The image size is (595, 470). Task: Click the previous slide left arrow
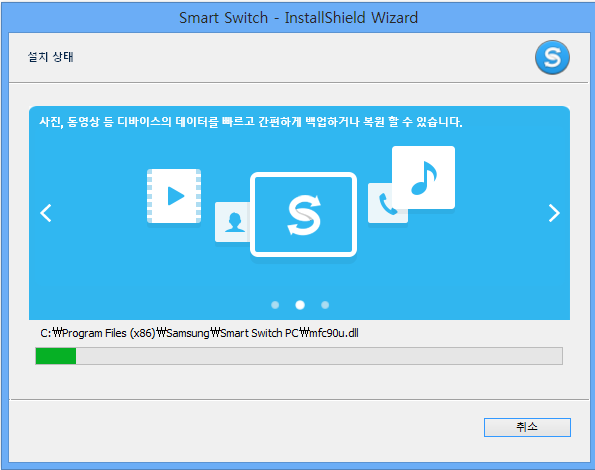click(46, 213)
